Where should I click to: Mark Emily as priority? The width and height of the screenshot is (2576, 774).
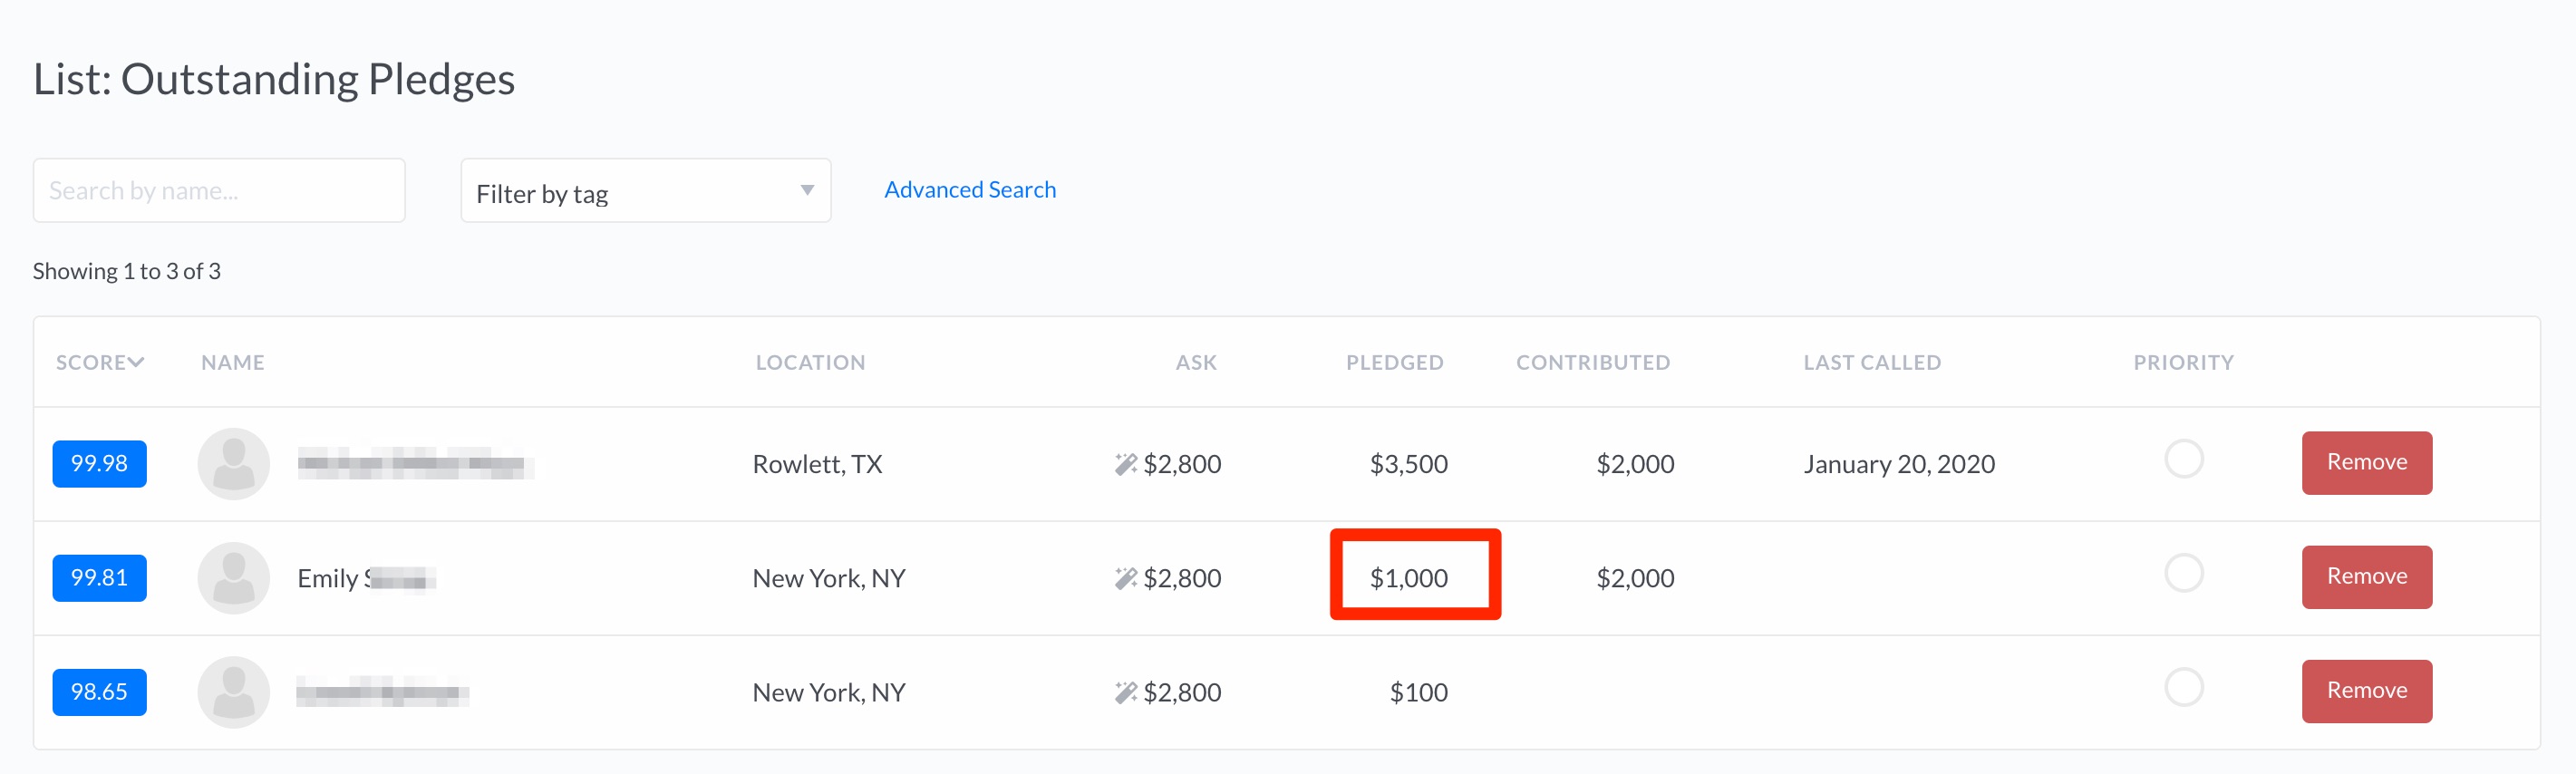[x=2184, y=573]
